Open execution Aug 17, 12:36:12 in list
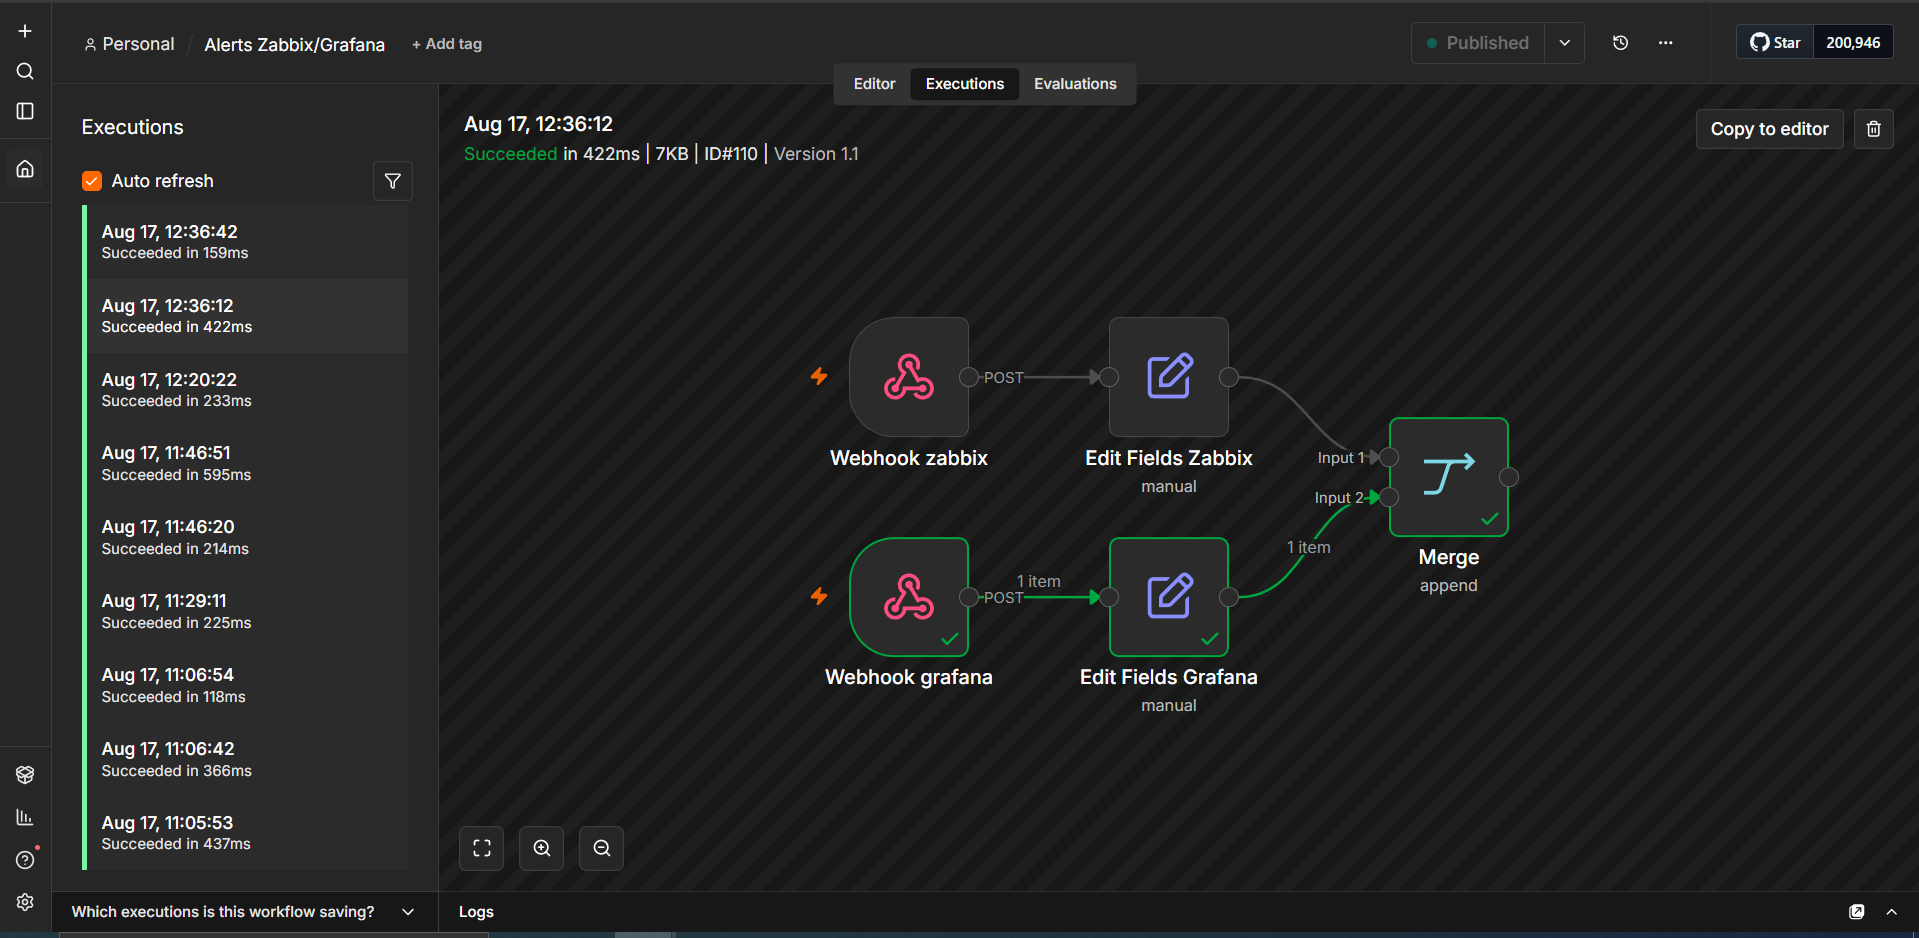 [x=248, y=316]
